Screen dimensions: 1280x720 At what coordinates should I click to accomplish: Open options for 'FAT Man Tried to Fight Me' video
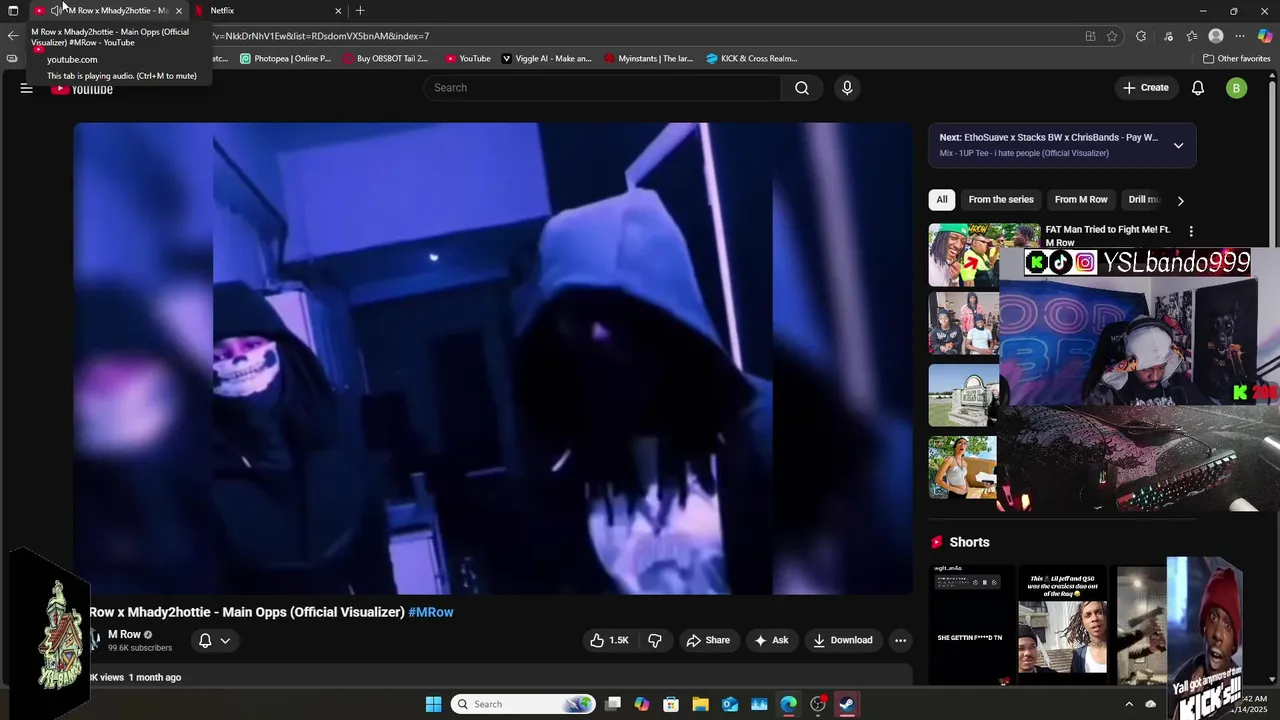click(1190, 231)
